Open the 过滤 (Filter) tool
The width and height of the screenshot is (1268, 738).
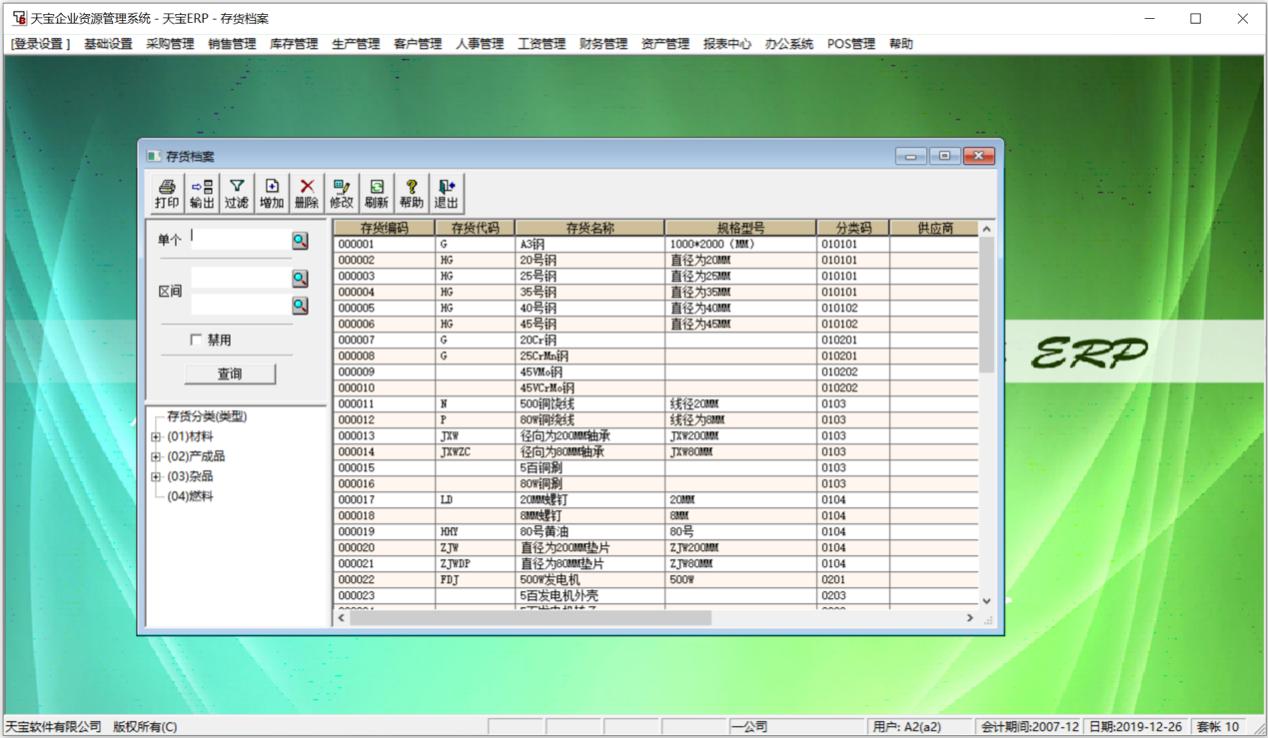(x=236, y=190)
